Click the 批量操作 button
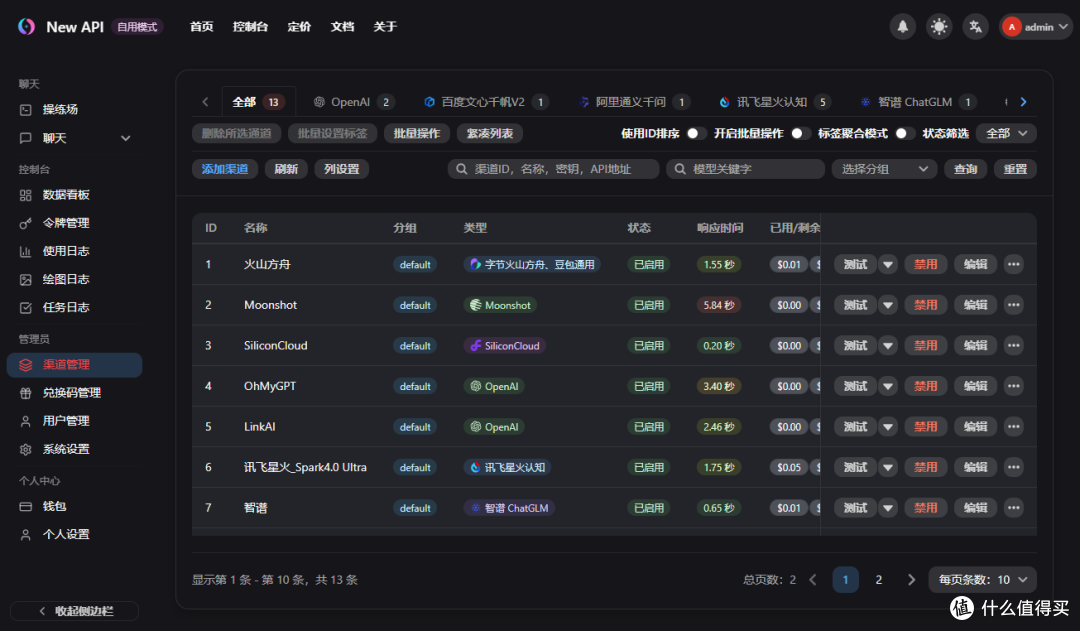The height and width of the screenshot is (631, 1080). coord(417,134)
